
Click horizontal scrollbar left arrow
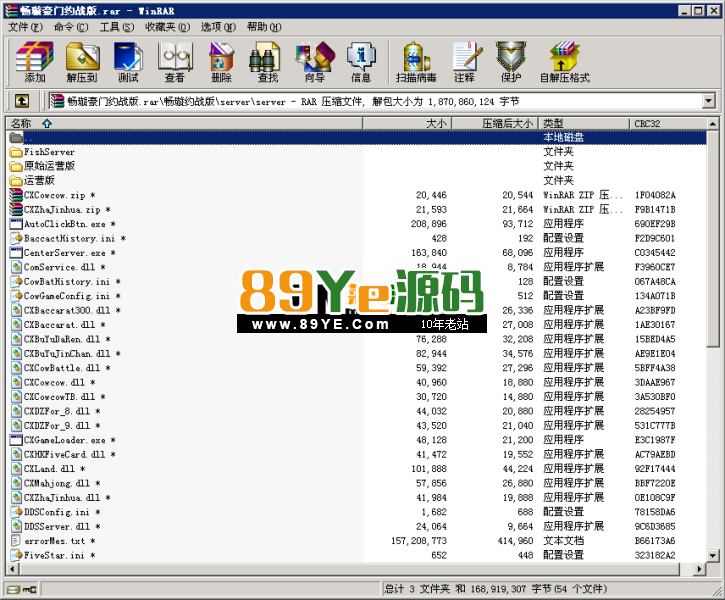[x=12, y=569]
